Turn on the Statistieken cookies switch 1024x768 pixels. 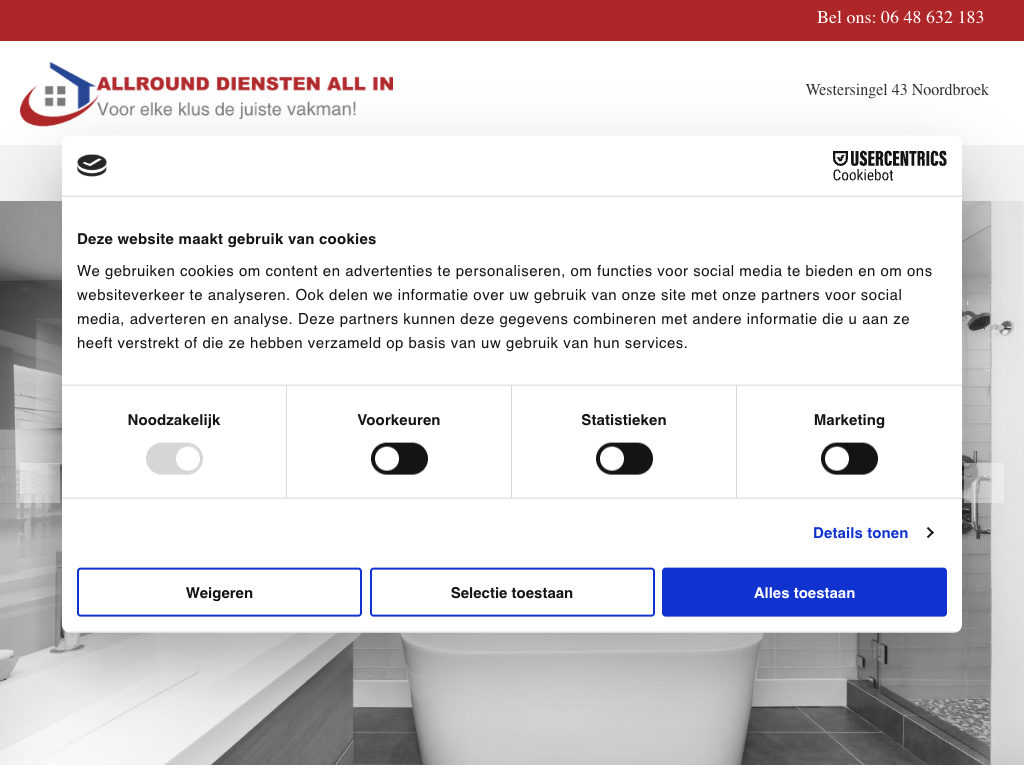624,460
